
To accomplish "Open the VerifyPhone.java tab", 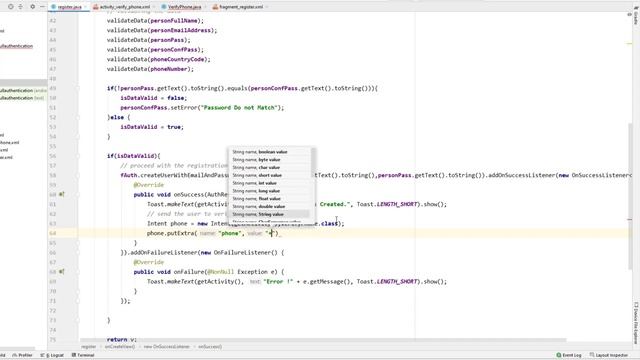I will click(184, 7).
